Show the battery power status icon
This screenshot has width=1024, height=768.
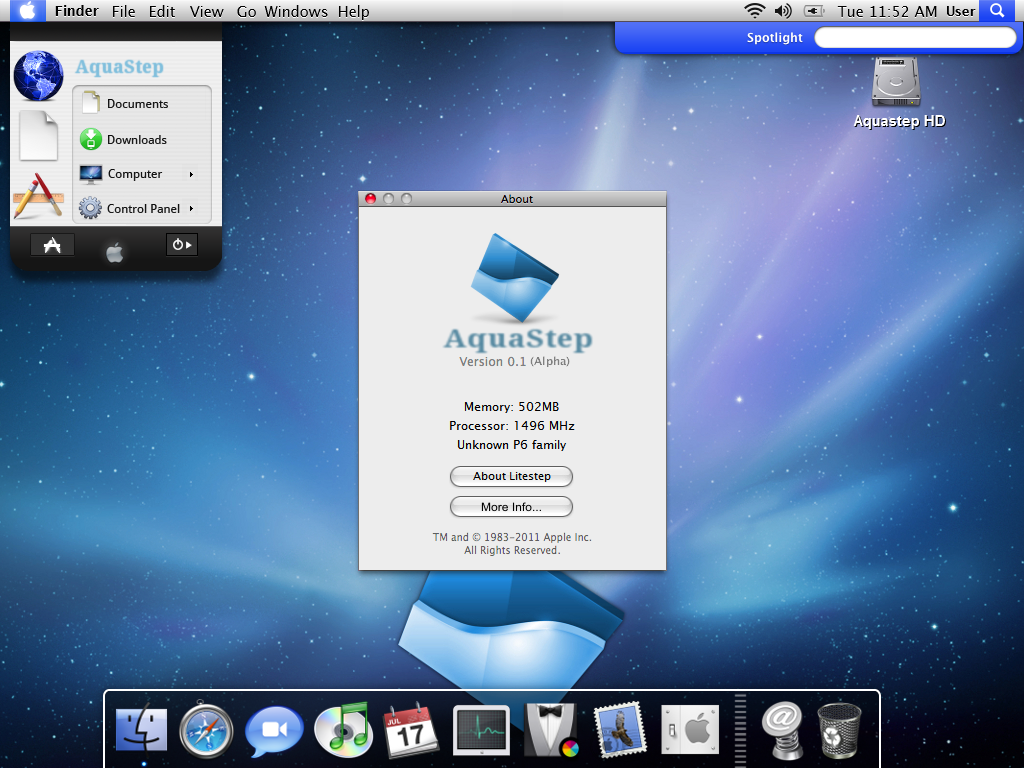click(814, 10)
